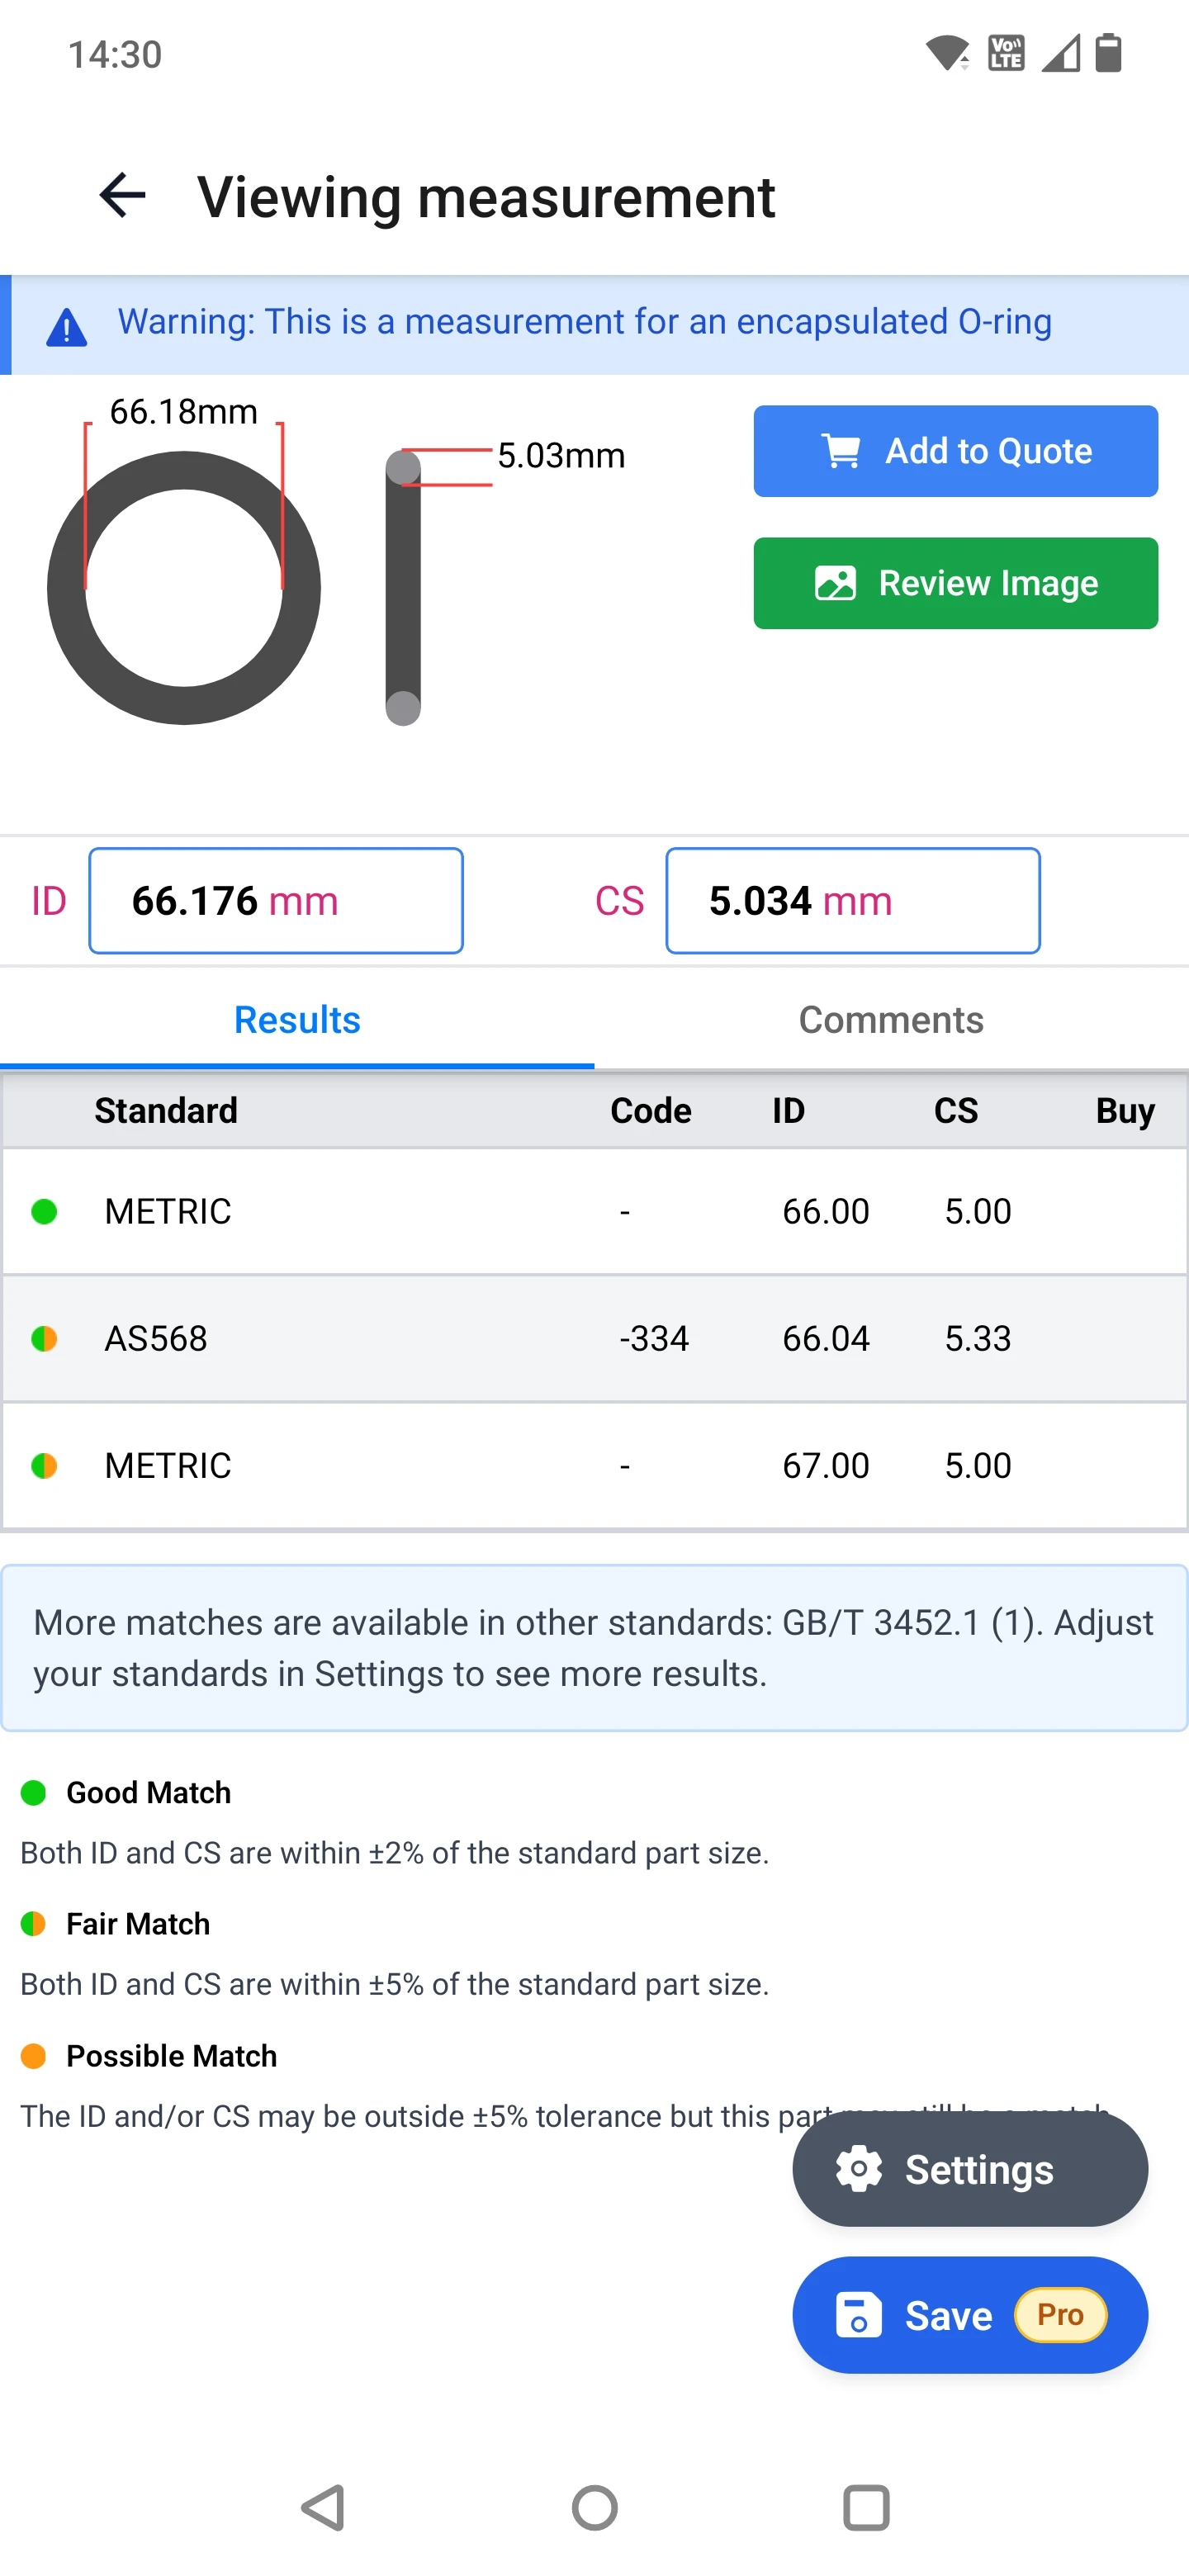The width and height of the screenshot is (1189, 2576).
Task: Click the Pro badge on Save
Action: tap(1060, 2315)
